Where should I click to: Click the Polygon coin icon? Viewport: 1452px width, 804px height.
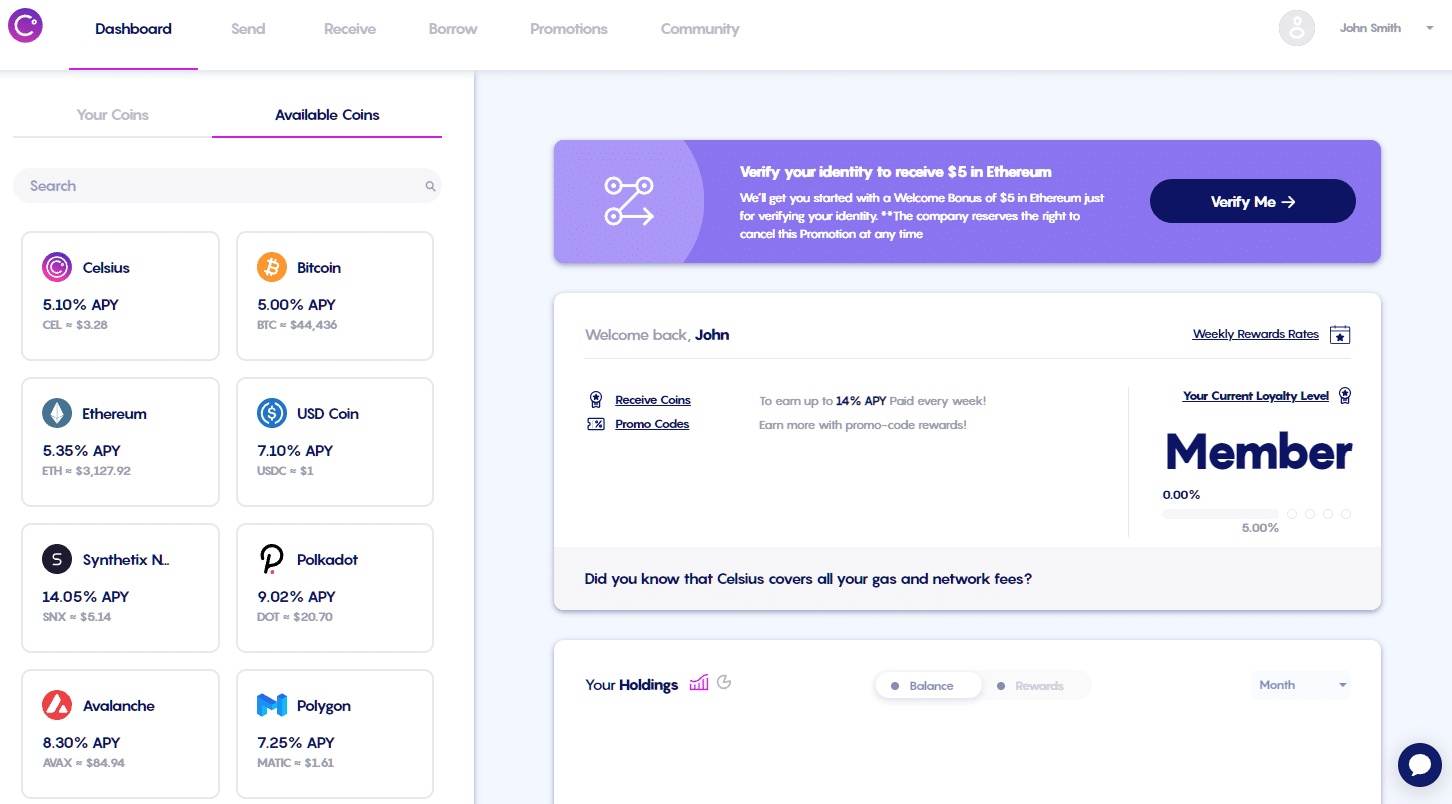pos(272,705)
